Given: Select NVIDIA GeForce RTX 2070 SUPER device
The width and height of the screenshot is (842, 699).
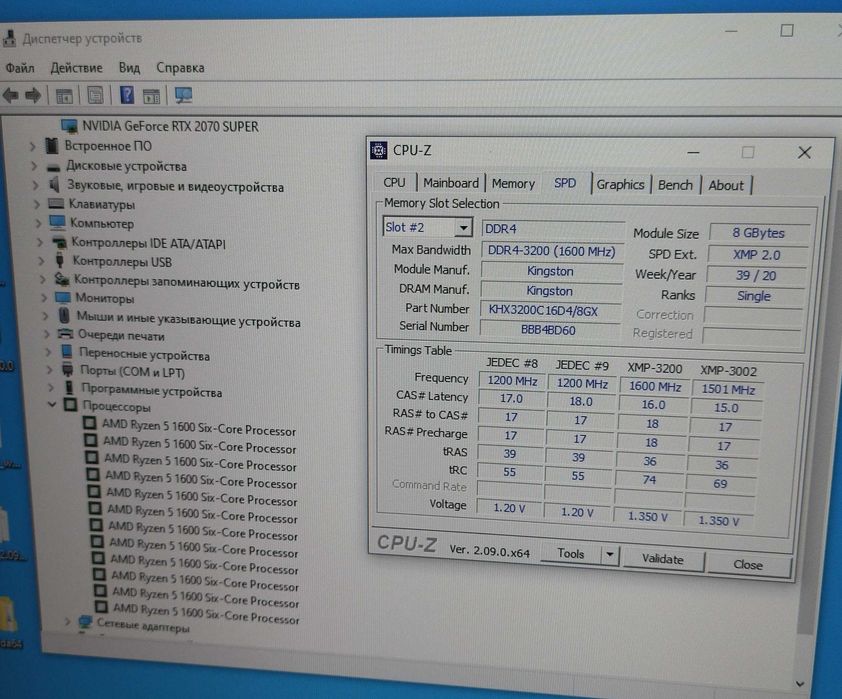Looking at the screenshot, I should point(170,127).
